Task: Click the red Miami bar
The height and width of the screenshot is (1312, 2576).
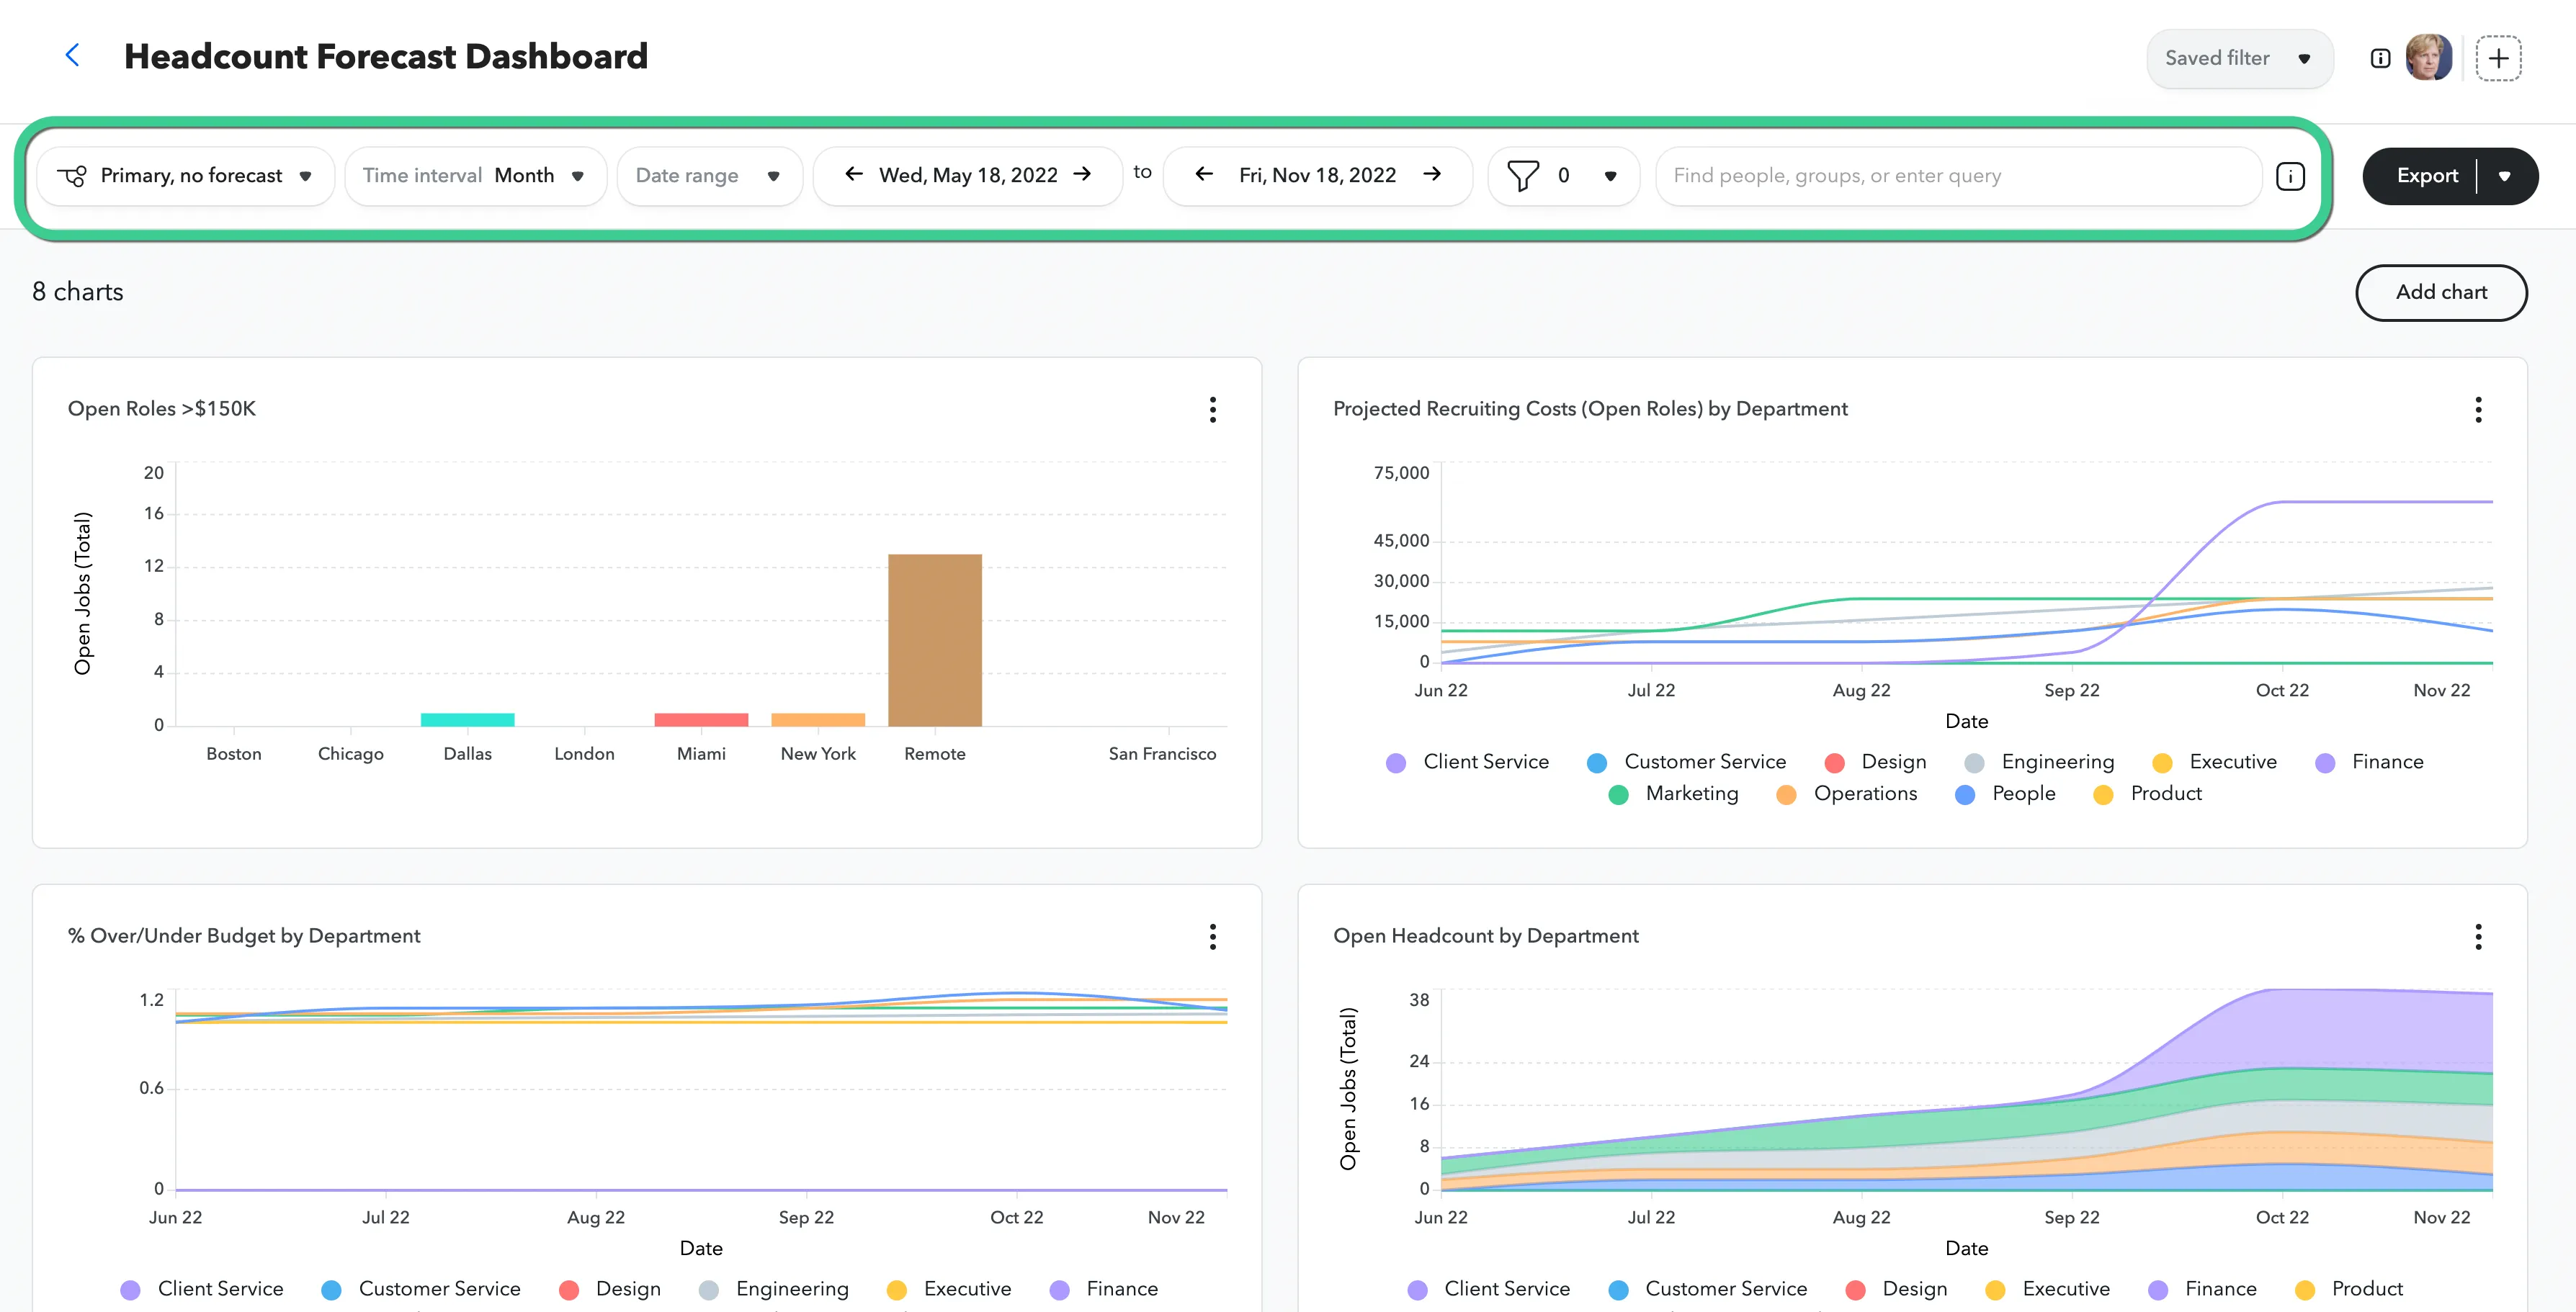Action: pyautogui.click(x=701, y=720)
